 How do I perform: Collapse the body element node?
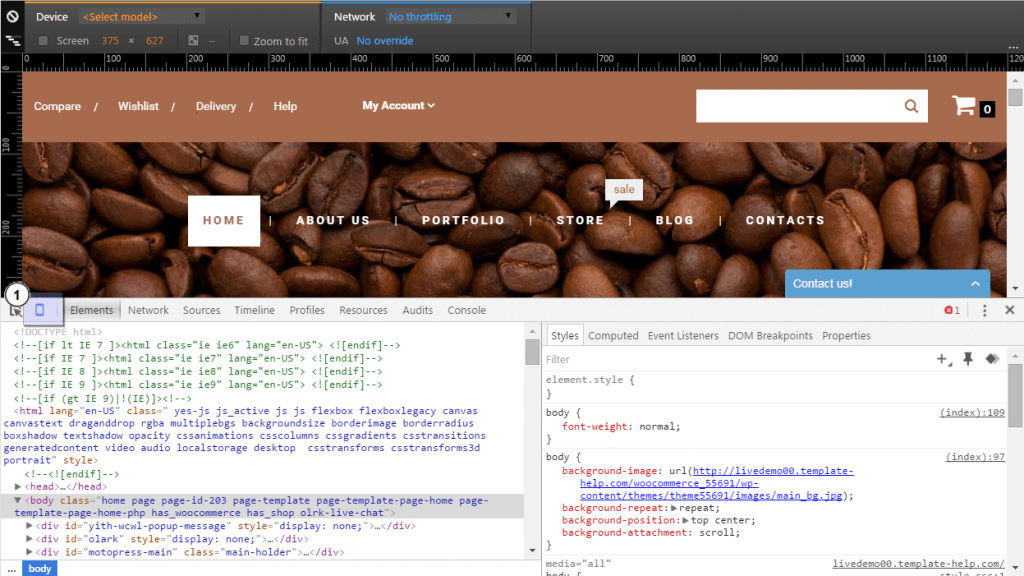pyautogui.click(x=18, y=500)
